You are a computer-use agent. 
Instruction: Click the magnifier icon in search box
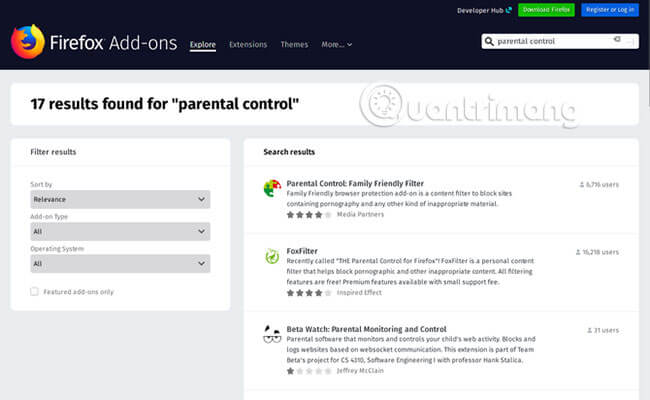(x=489, y=42)
